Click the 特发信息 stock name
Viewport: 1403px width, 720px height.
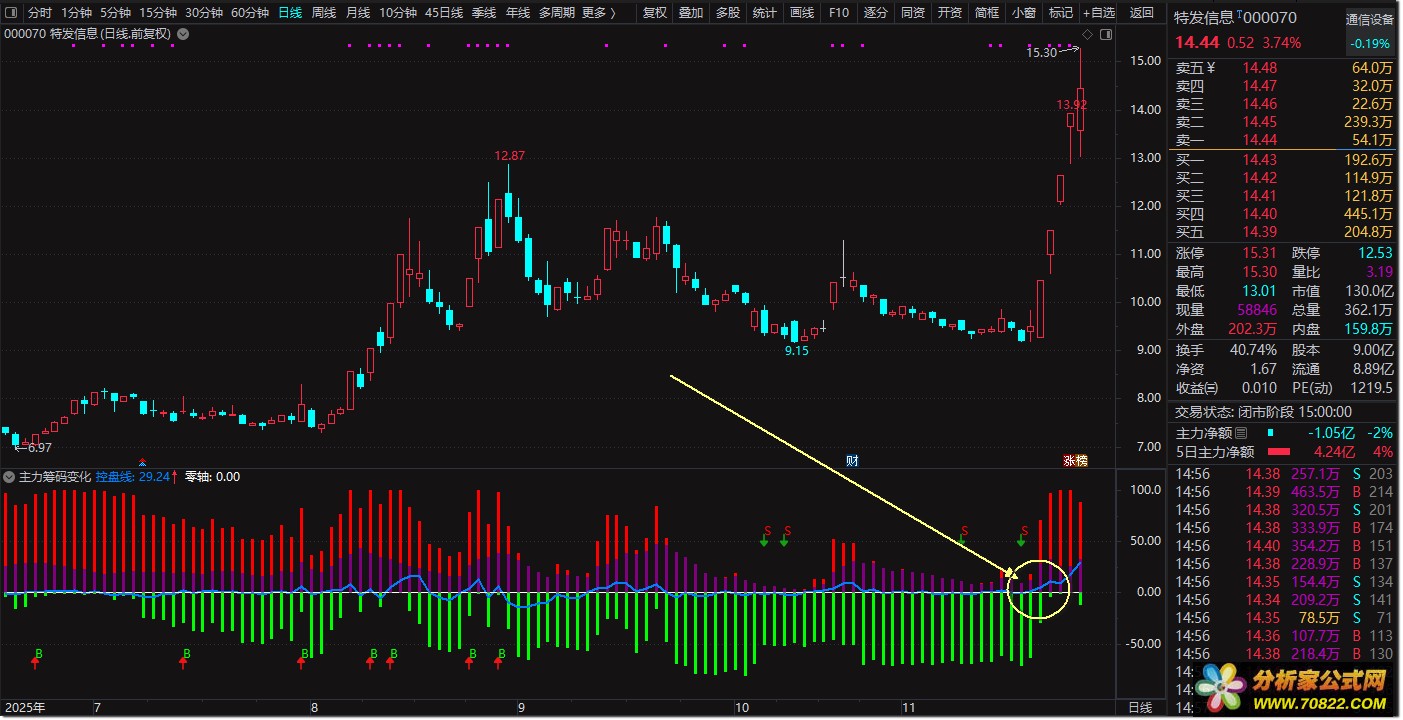click(1205, 18)
